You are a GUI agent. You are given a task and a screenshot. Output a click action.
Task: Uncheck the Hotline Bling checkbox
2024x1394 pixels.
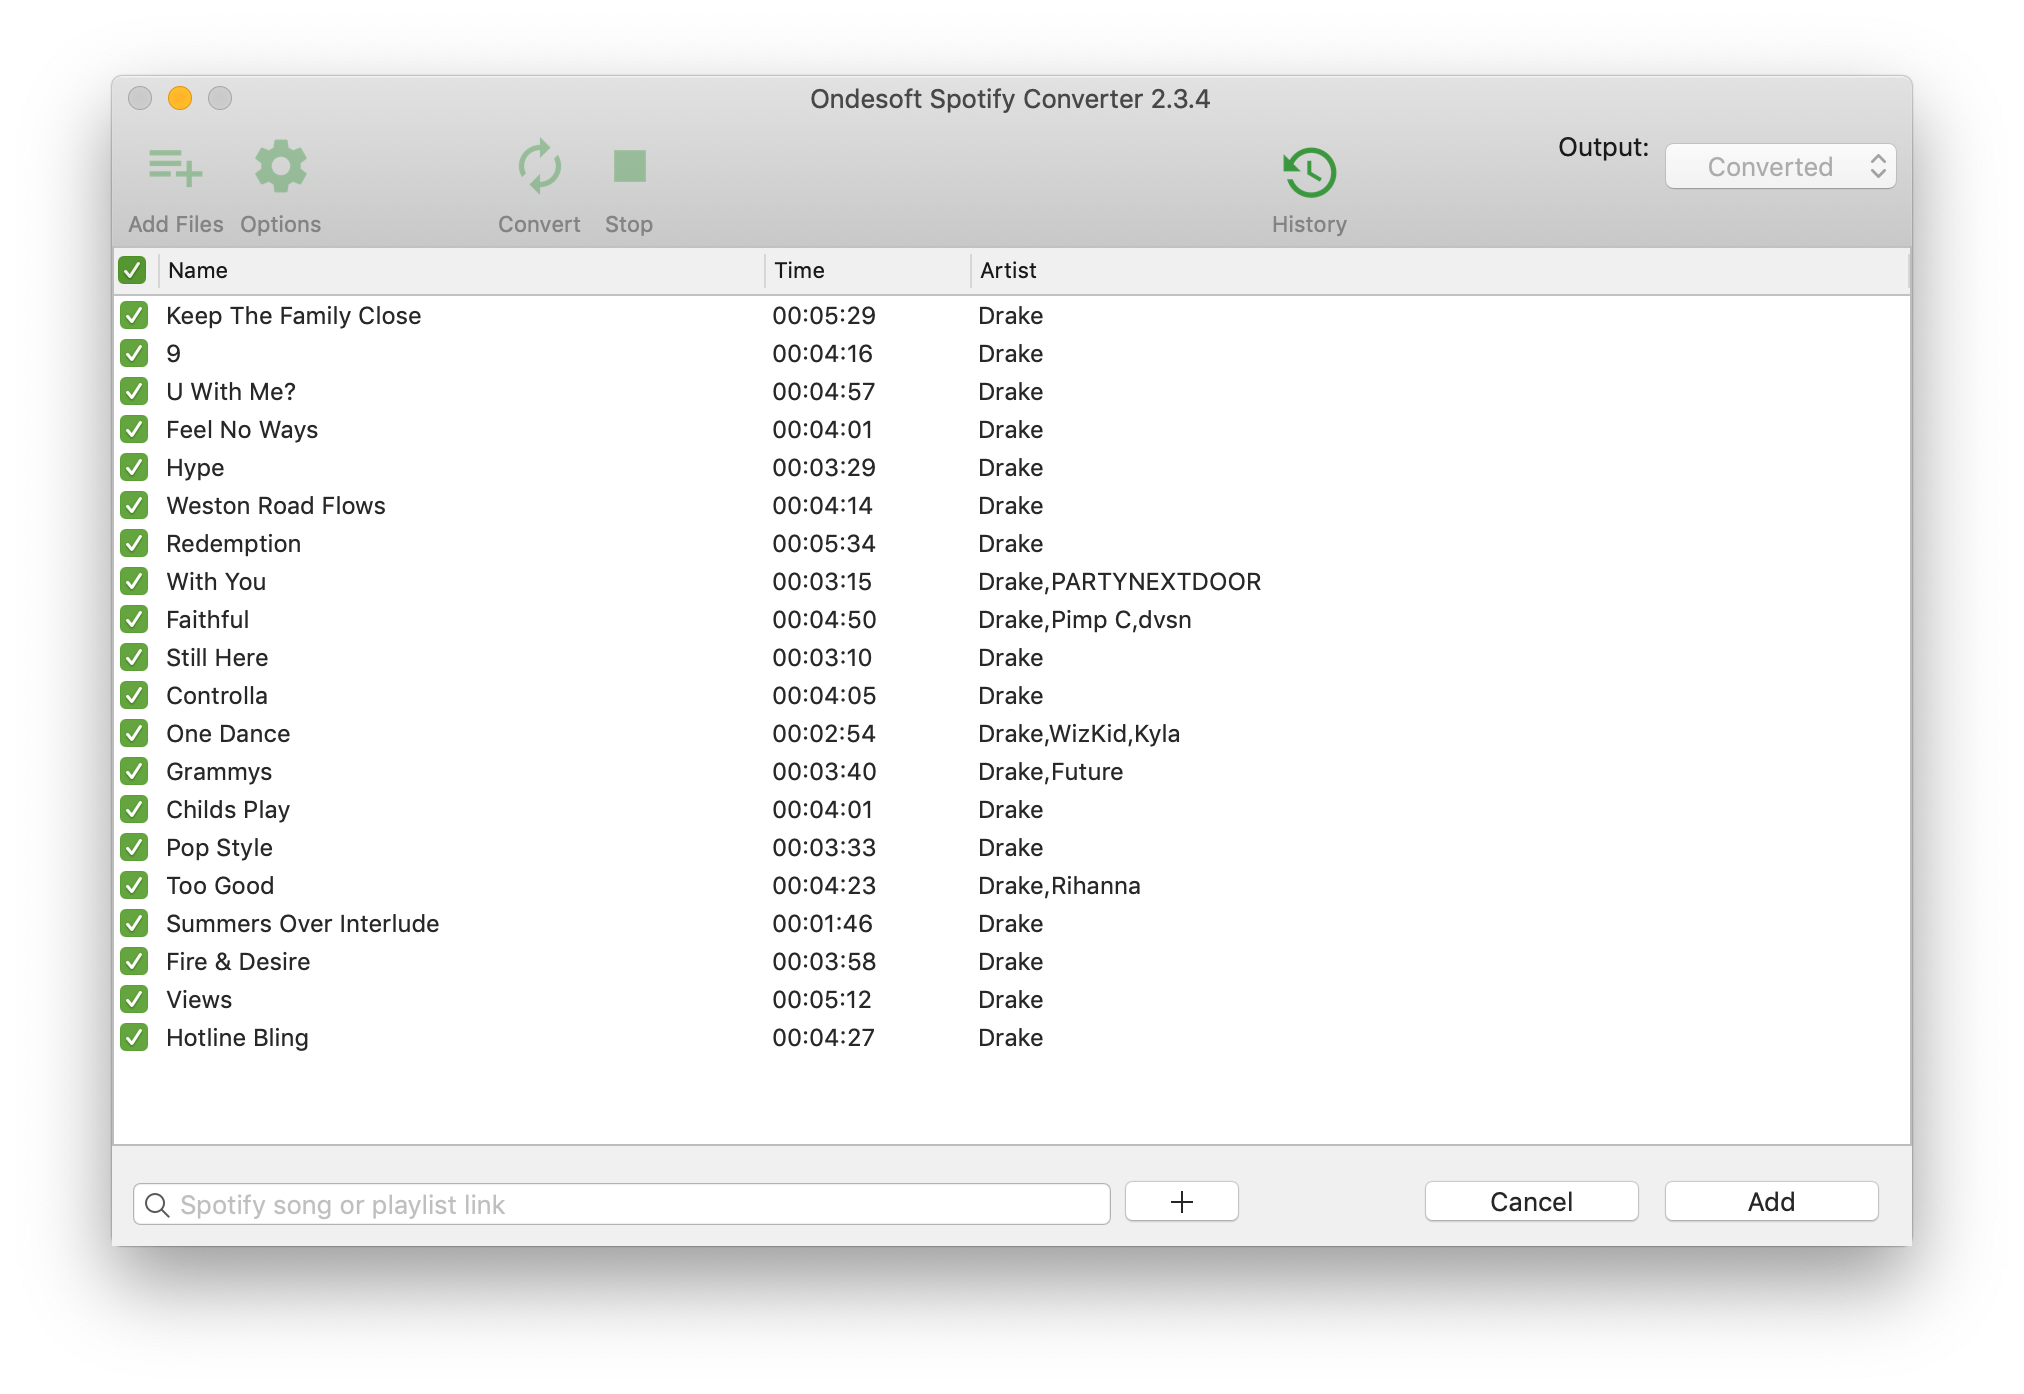coord(134,1038)
